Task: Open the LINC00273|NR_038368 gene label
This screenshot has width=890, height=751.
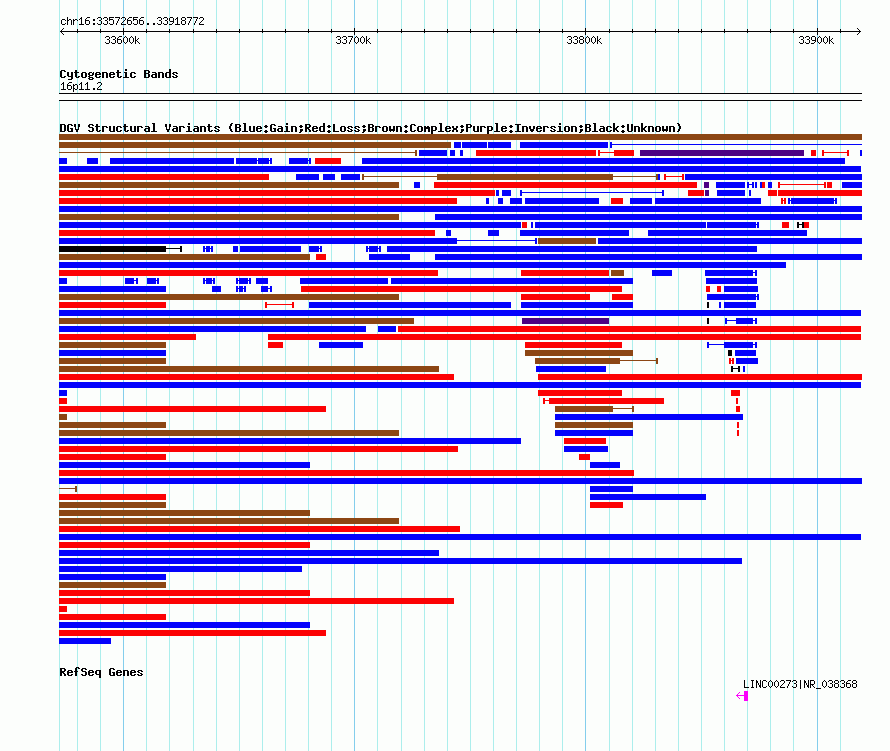Action: pos(800,684)
